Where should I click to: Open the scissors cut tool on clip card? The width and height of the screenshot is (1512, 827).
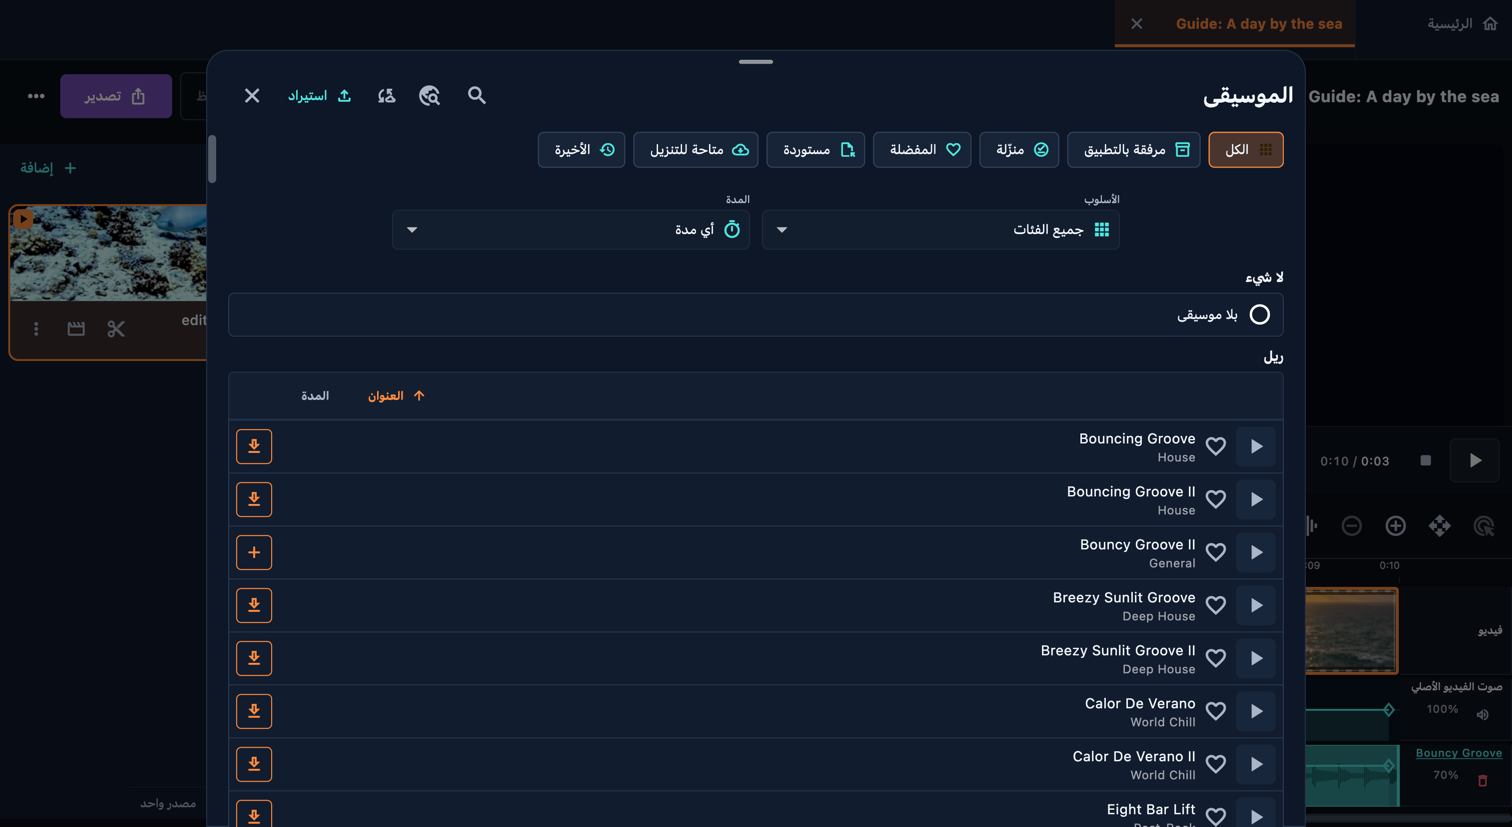pyautogui.click(x=116, y=329)
